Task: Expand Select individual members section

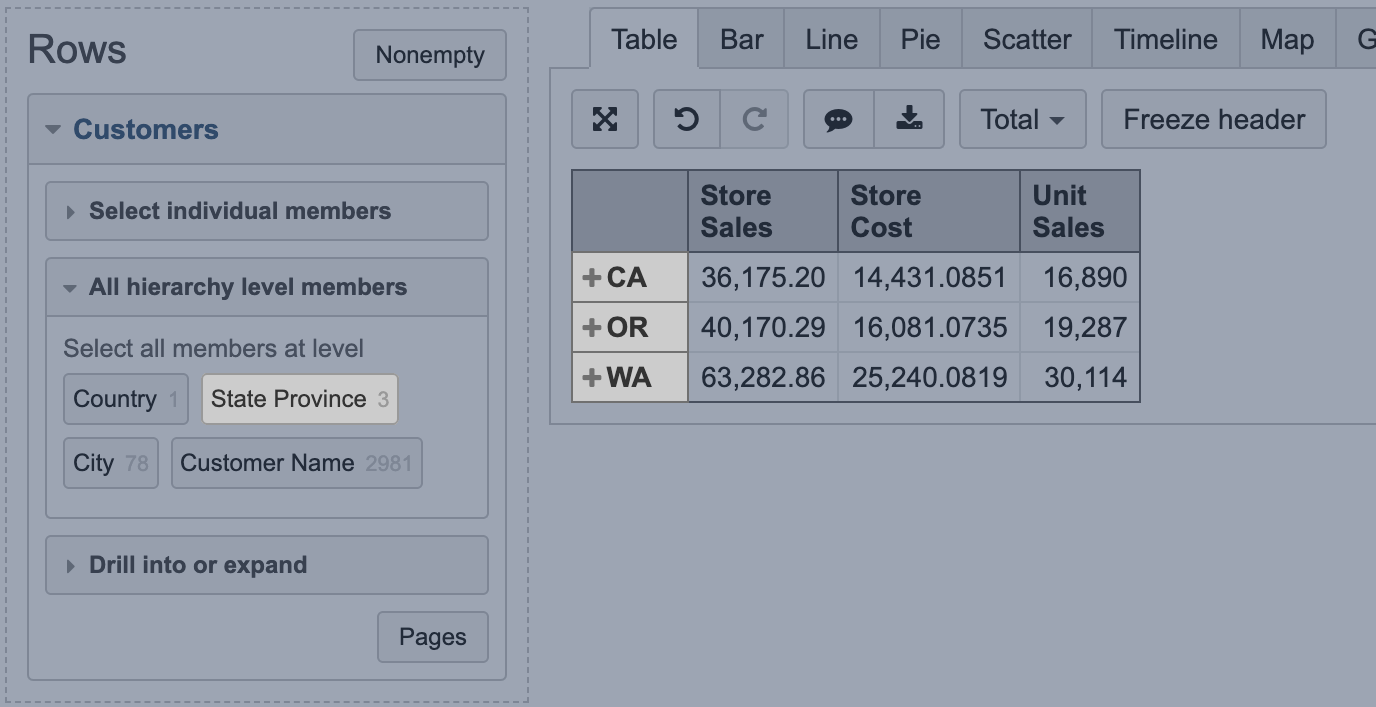Action: pos(239,211)
